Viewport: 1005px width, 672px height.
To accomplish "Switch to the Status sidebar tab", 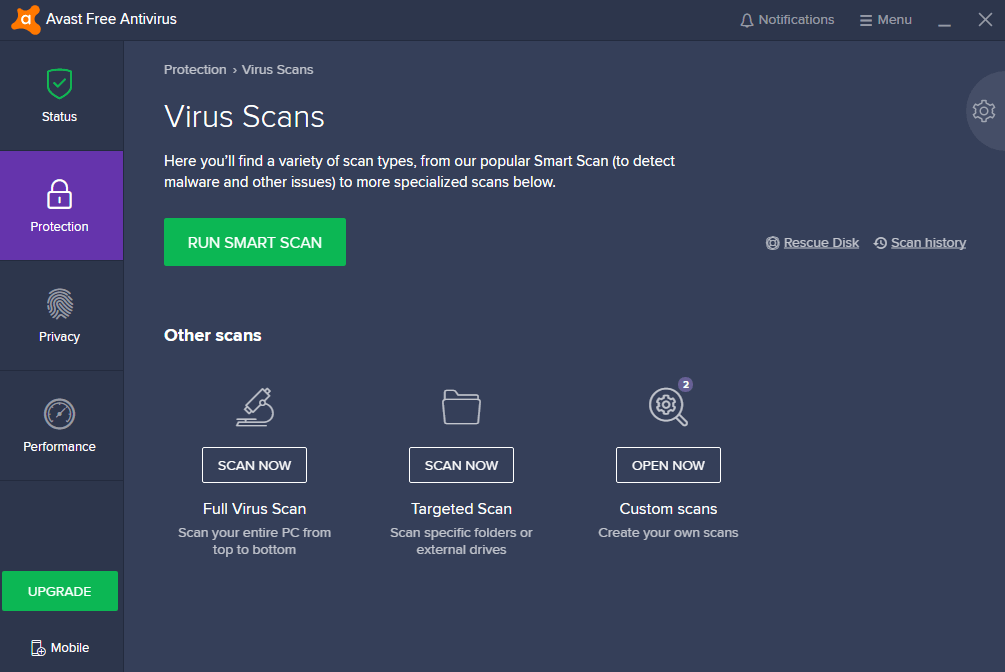I will 62,96.
